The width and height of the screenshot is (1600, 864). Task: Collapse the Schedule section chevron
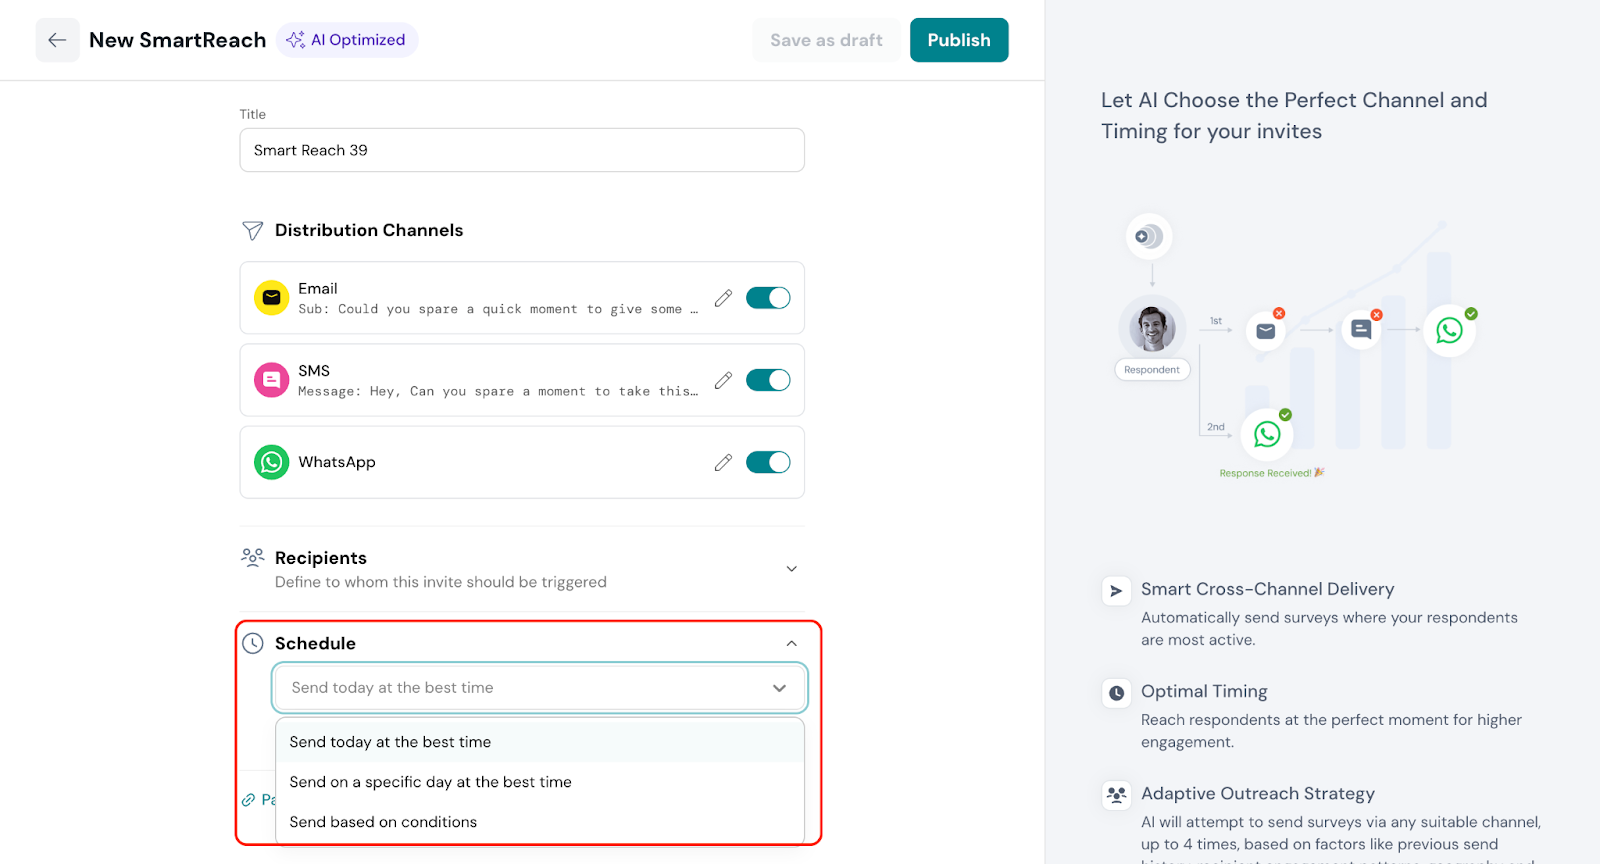(791, 644)
